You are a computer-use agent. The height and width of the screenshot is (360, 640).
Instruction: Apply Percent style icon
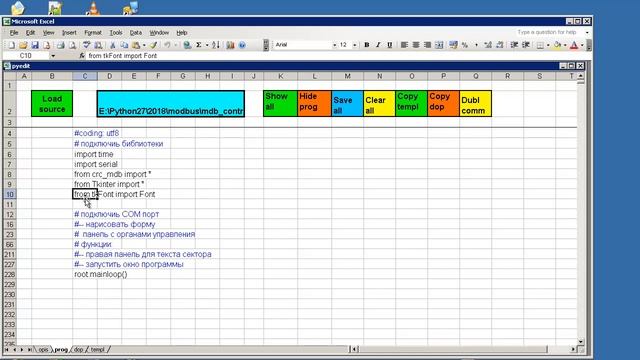click(464, 45)
